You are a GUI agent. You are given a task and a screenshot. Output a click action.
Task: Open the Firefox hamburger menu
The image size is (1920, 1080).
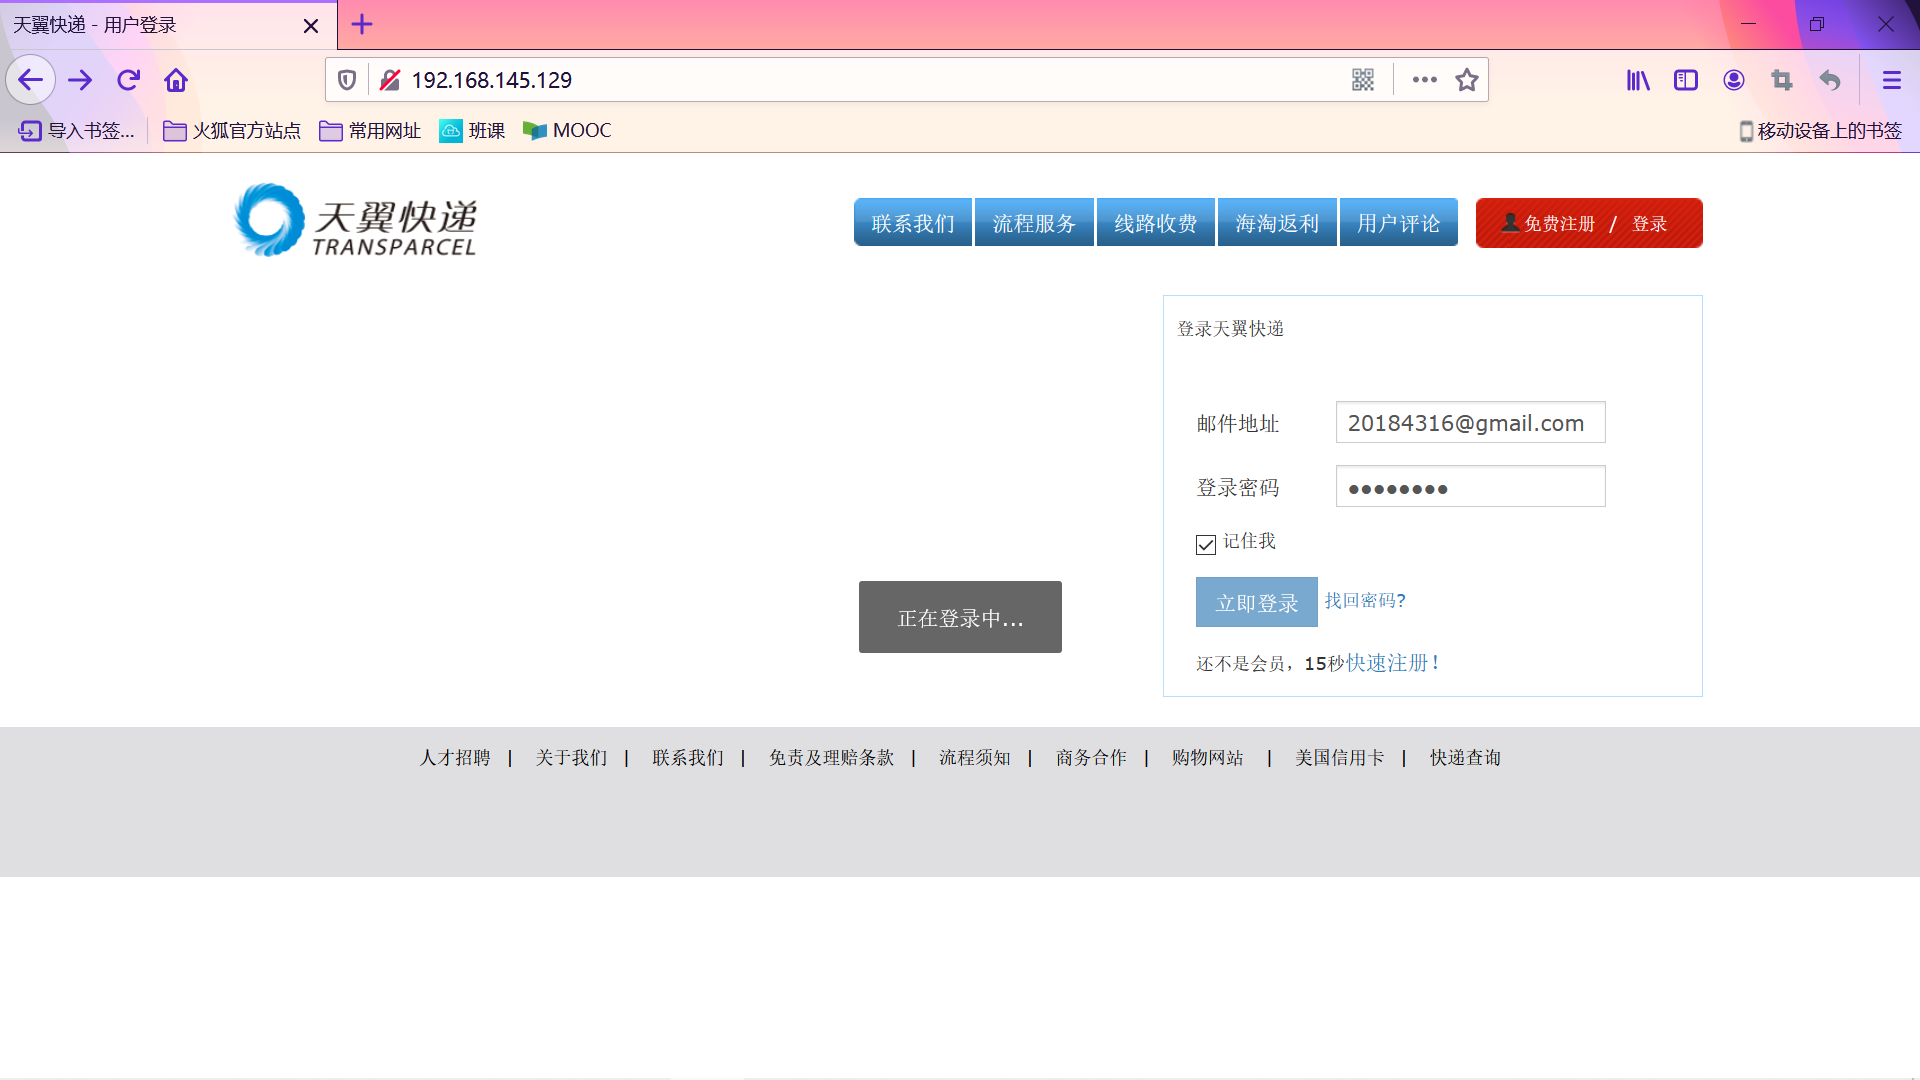click(1891, 80)
